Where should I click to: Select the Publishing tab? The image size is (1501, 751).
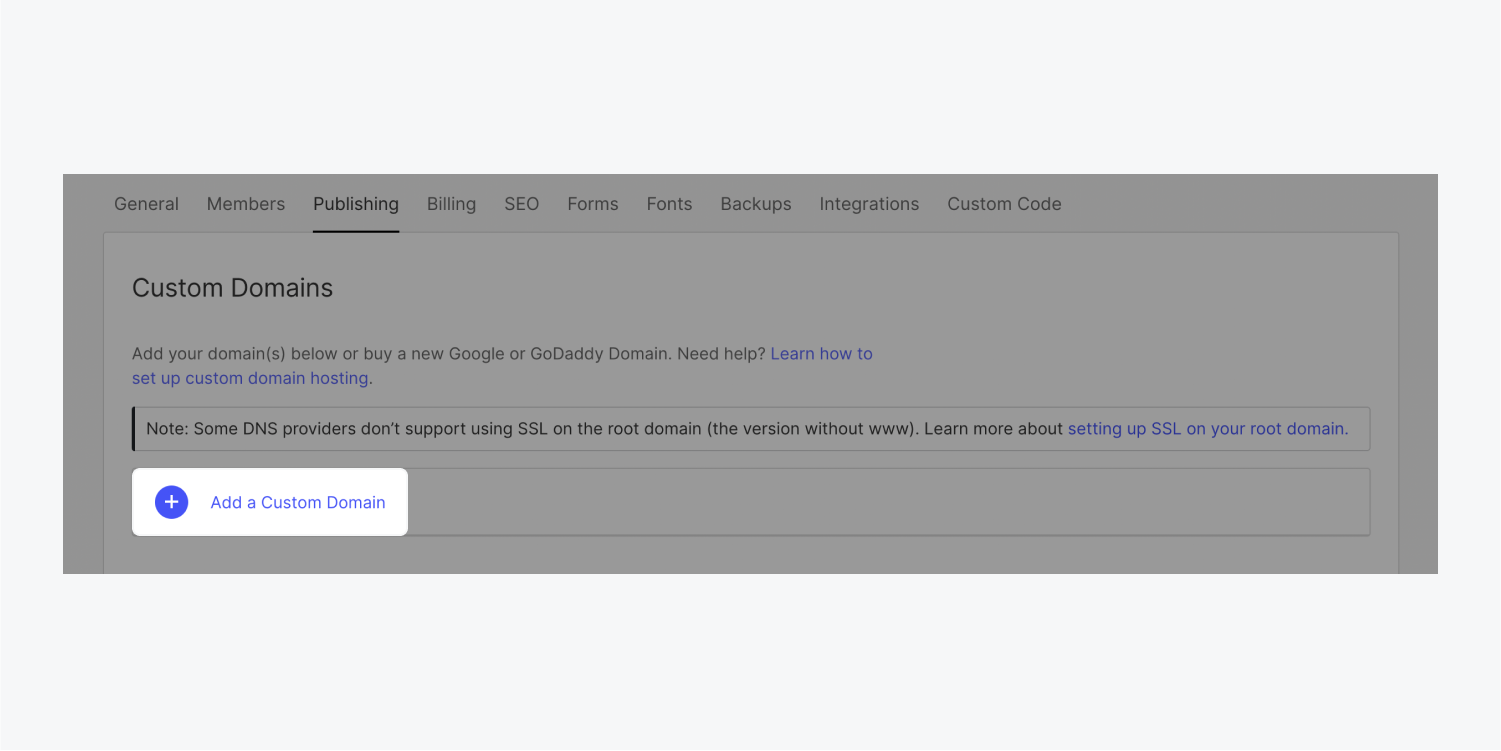(x=355, y=204)
